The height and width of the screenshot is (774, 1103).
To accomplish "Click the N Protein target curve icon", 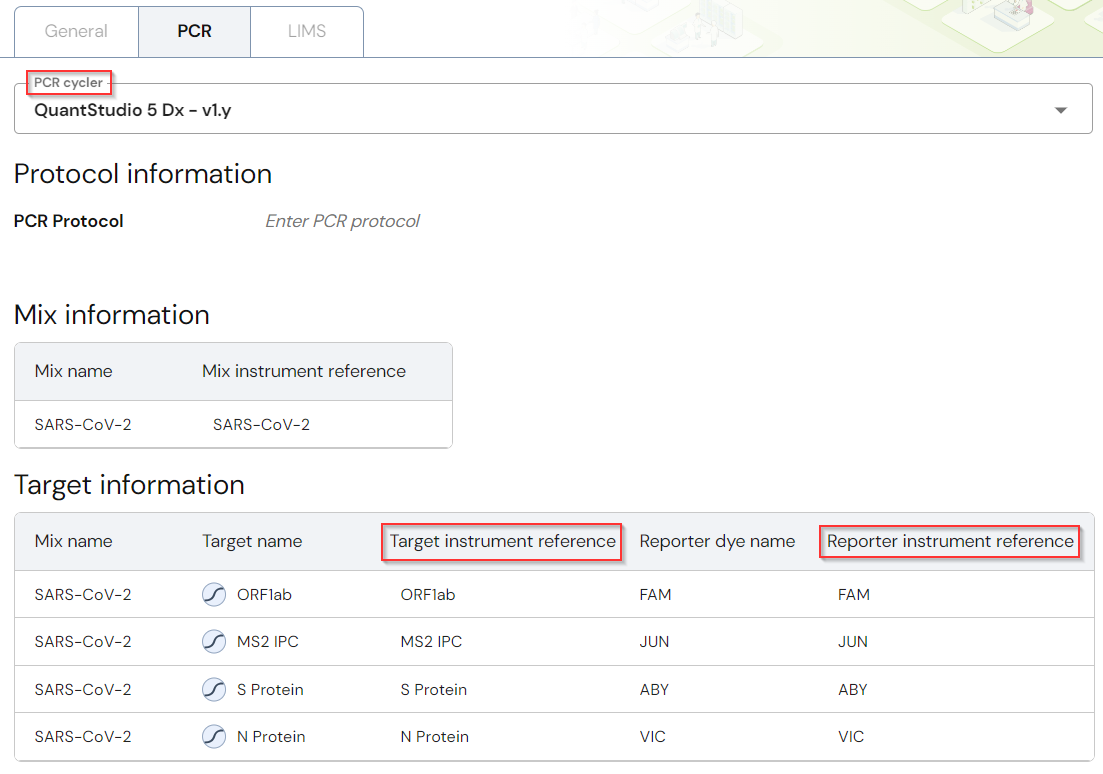I will click(x=214, y=737).
